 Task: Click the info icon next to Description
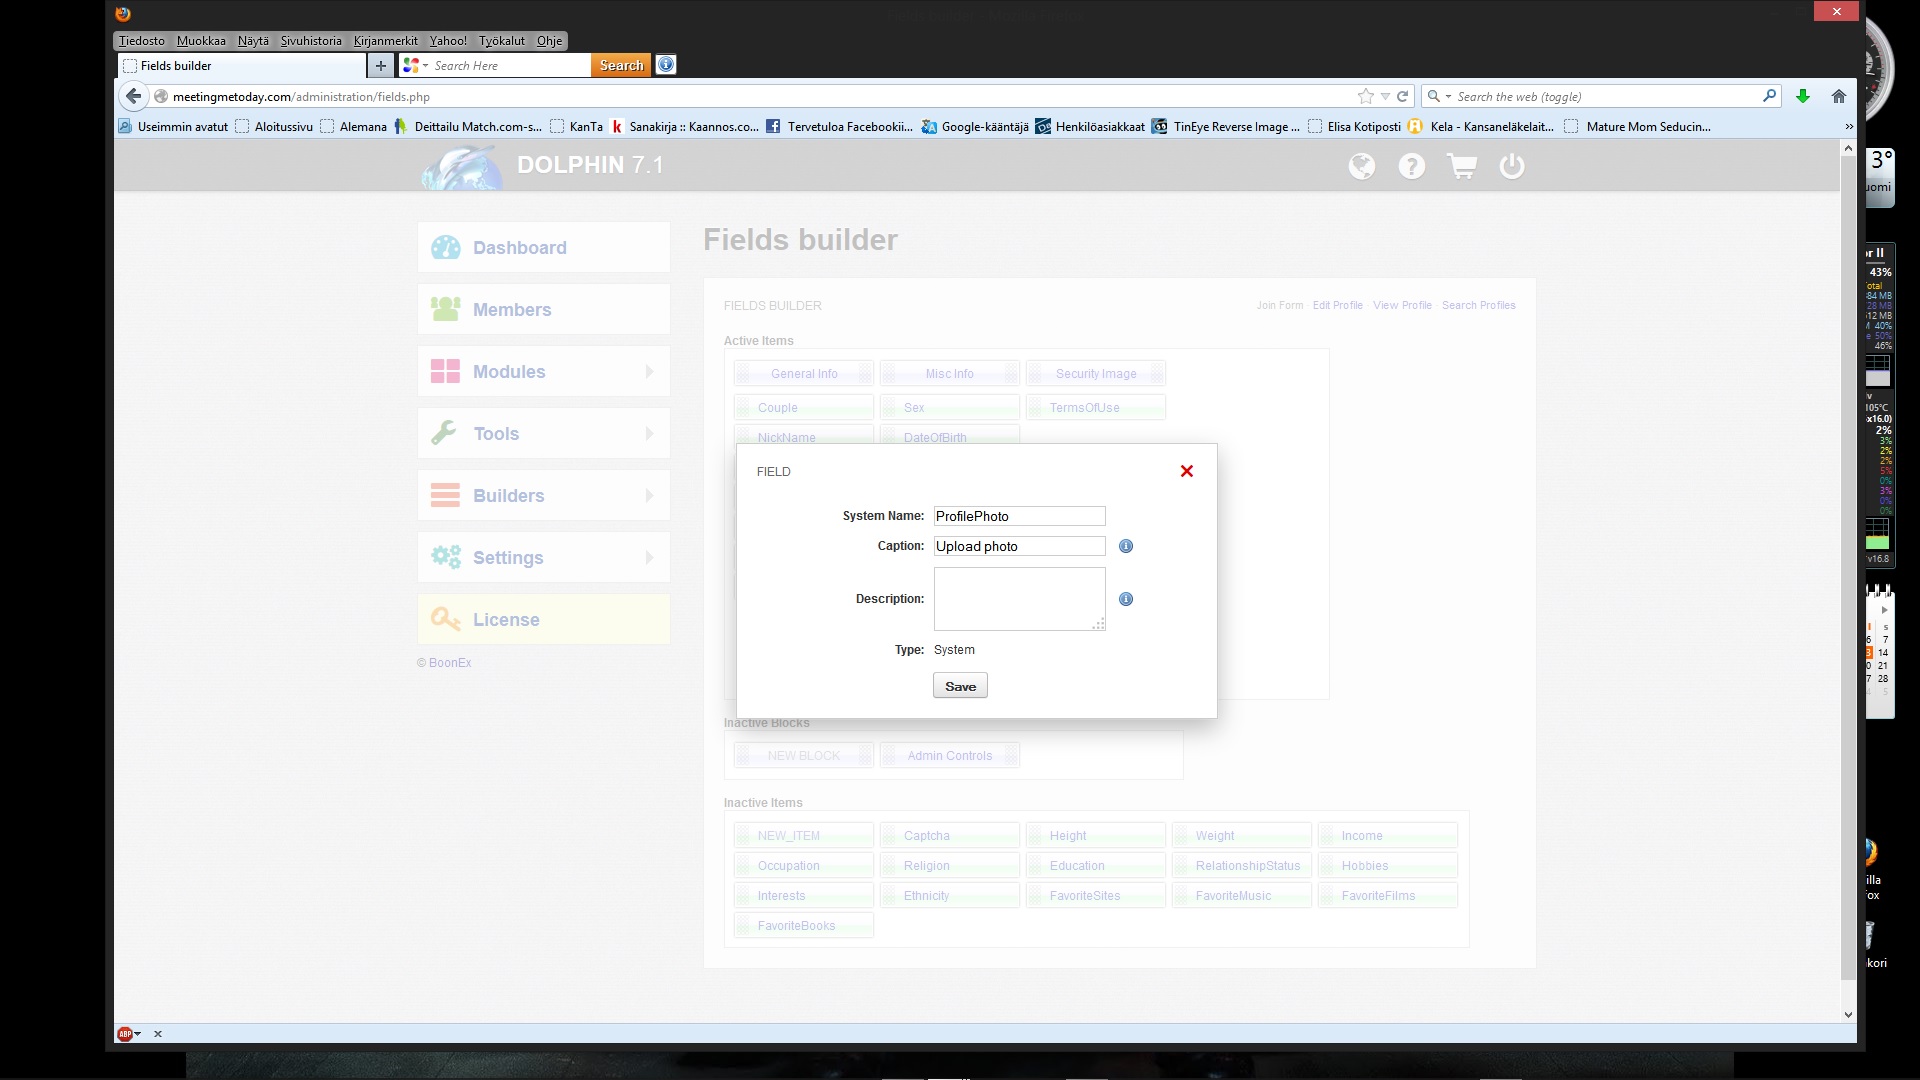[x=1125, y=599]
